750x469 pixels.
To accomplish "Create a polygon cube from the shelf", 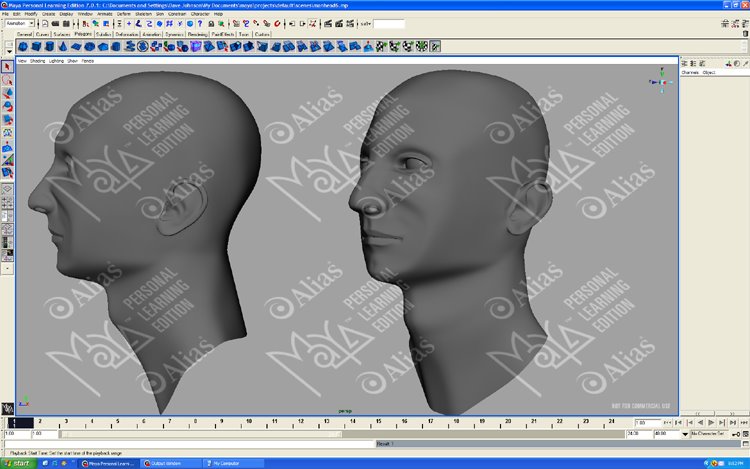I will click(36, 46).
